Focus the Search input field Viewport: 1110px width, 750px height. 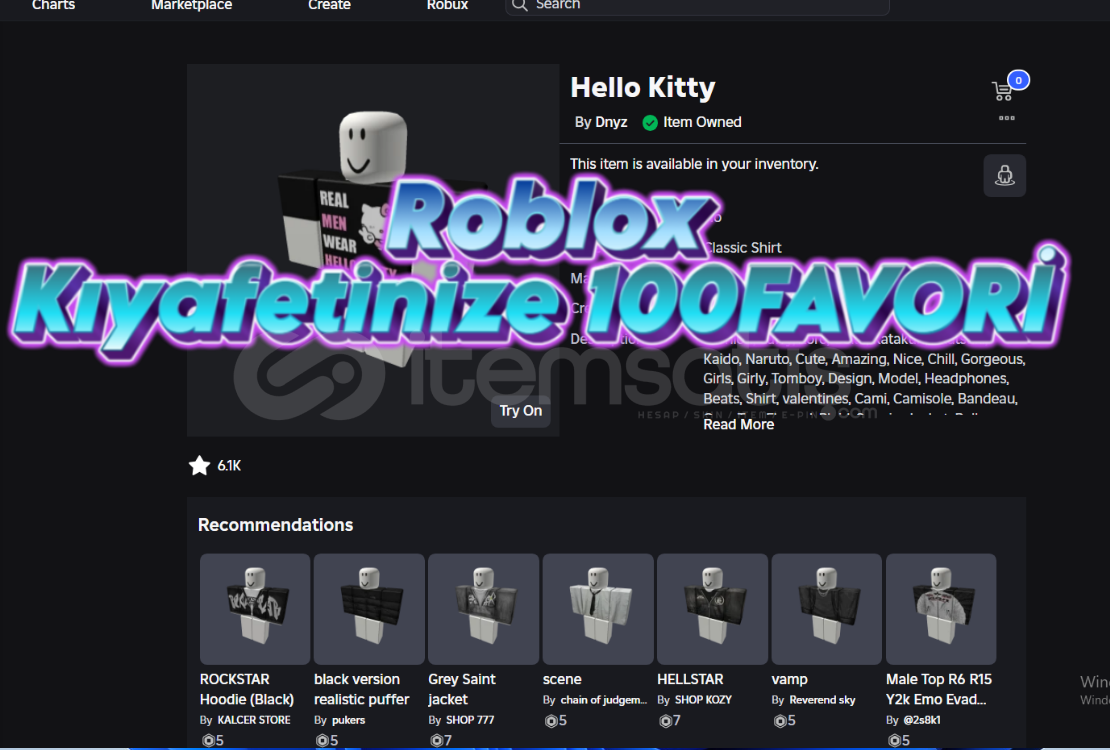697,6
